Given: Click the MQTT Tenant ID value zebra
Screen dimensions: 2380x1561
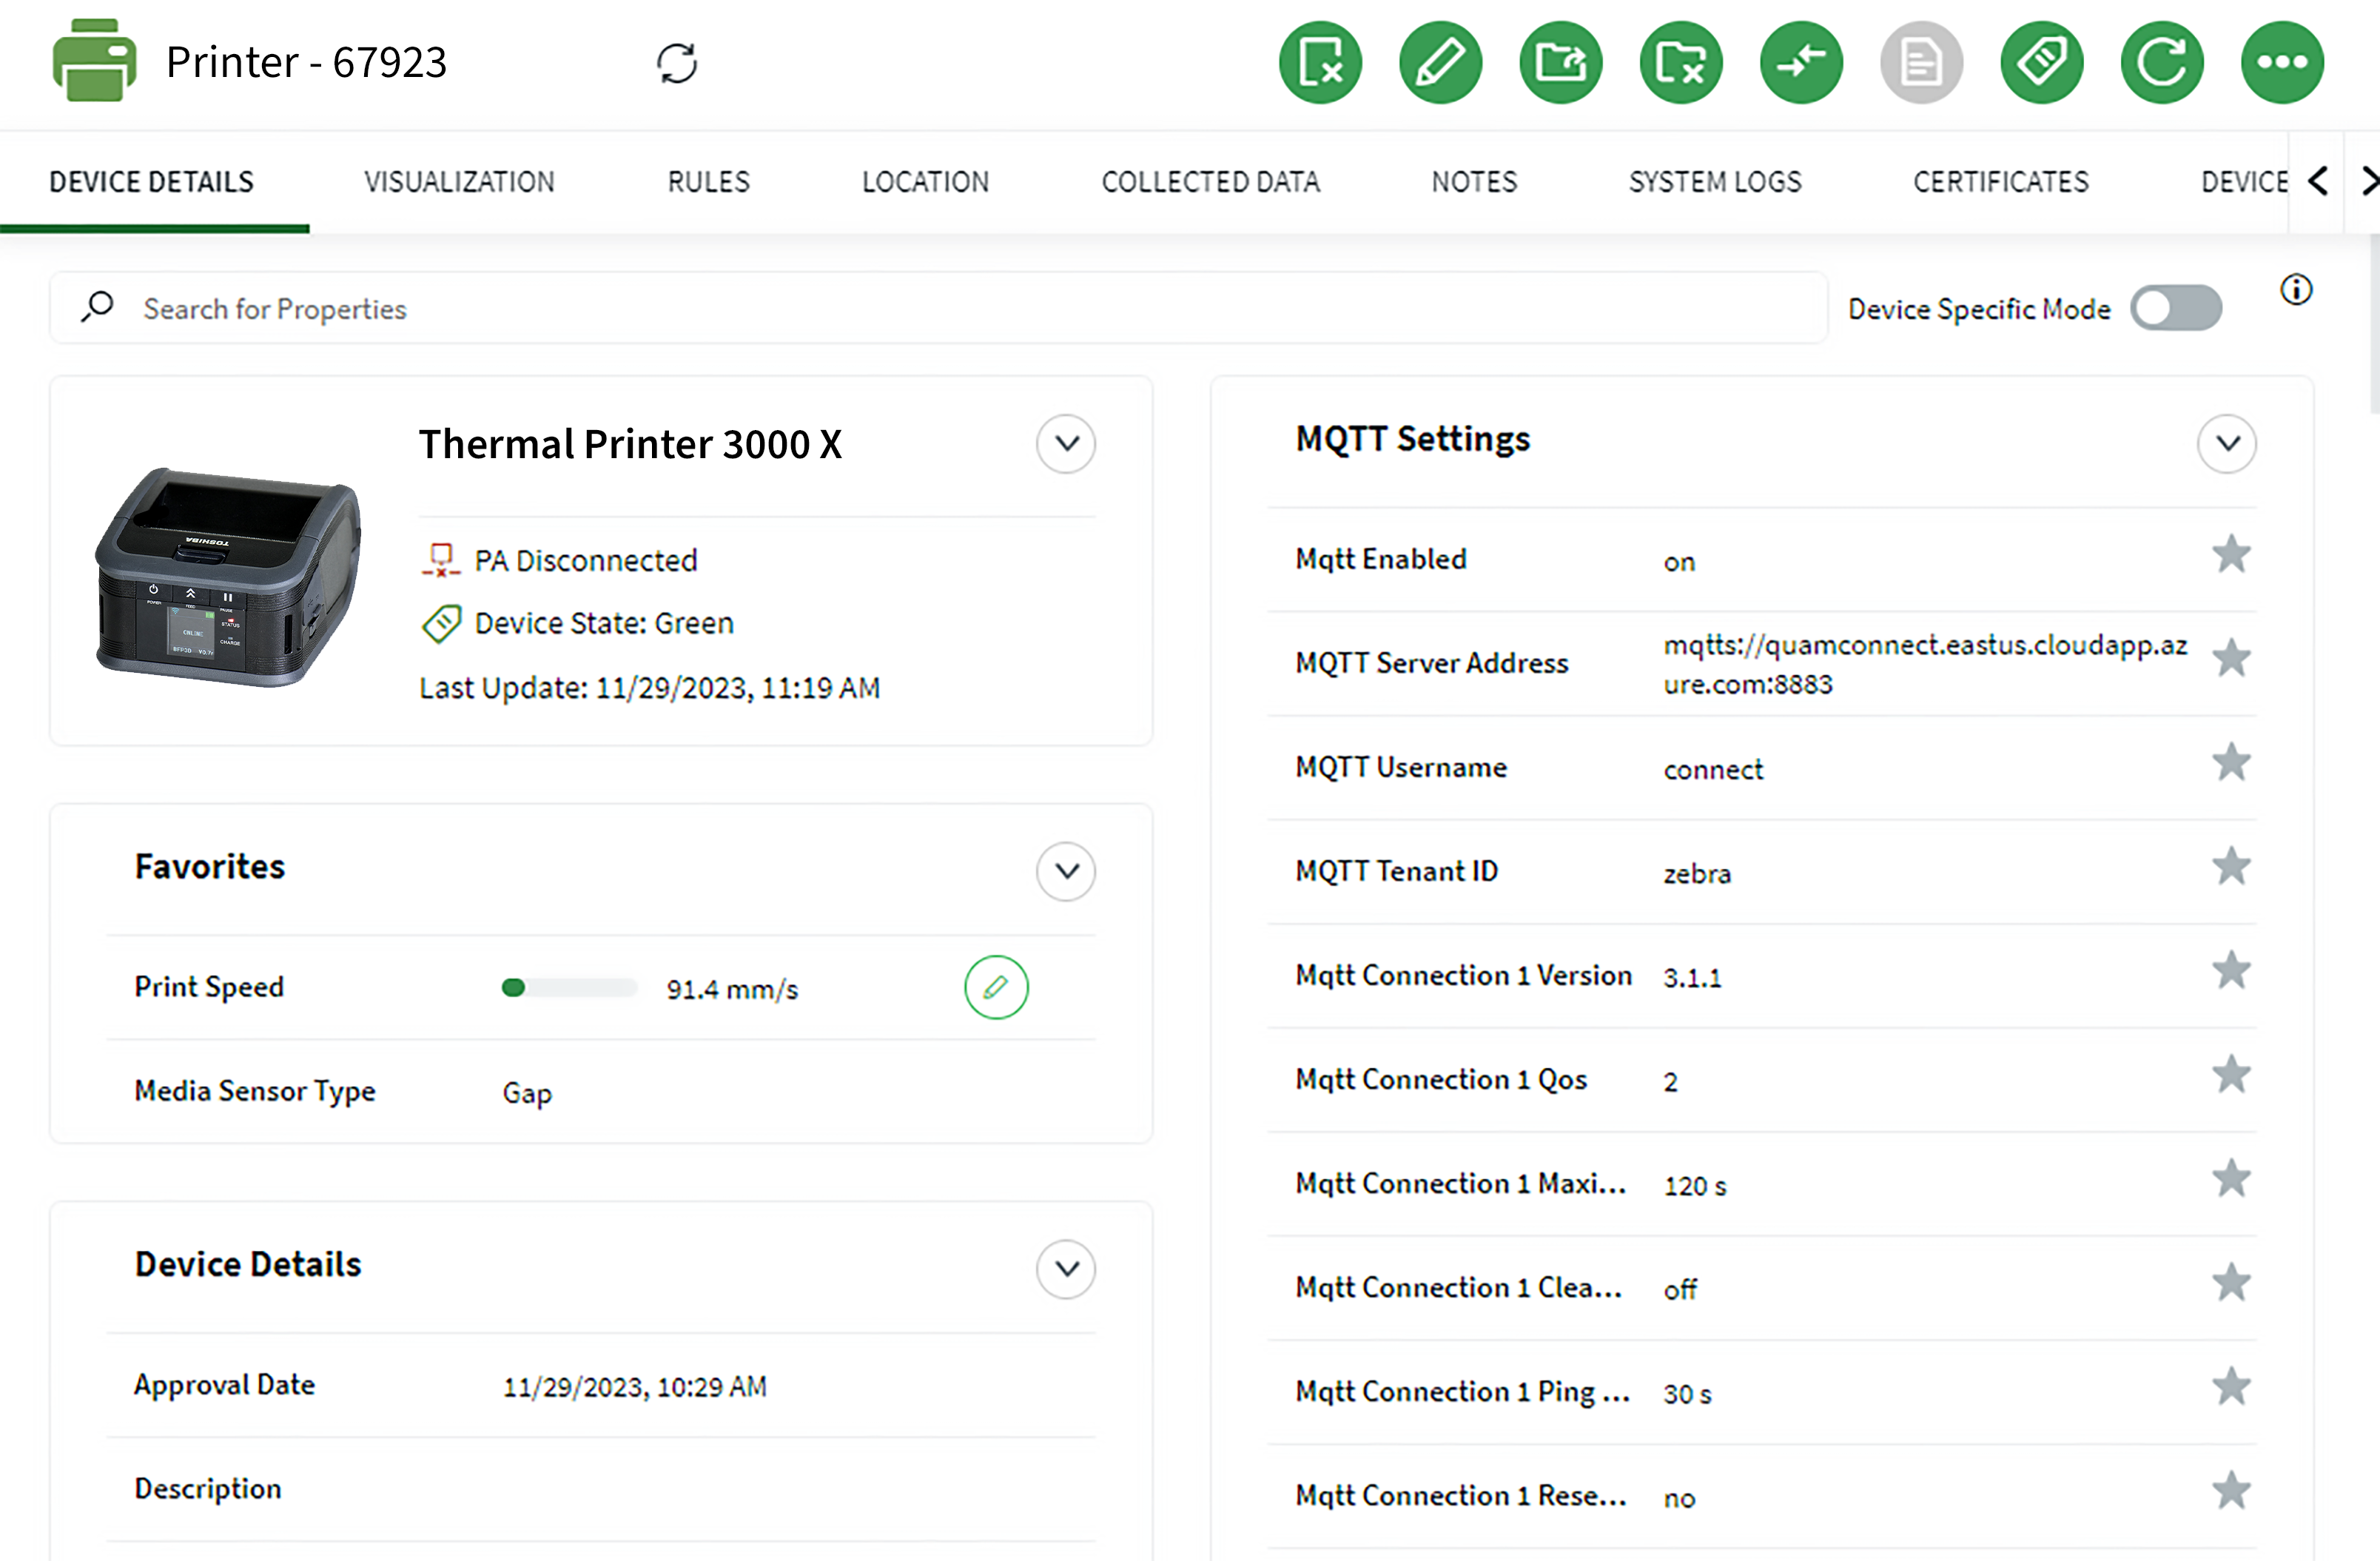Looking at the screenshot, I should tap(1696, 873).
